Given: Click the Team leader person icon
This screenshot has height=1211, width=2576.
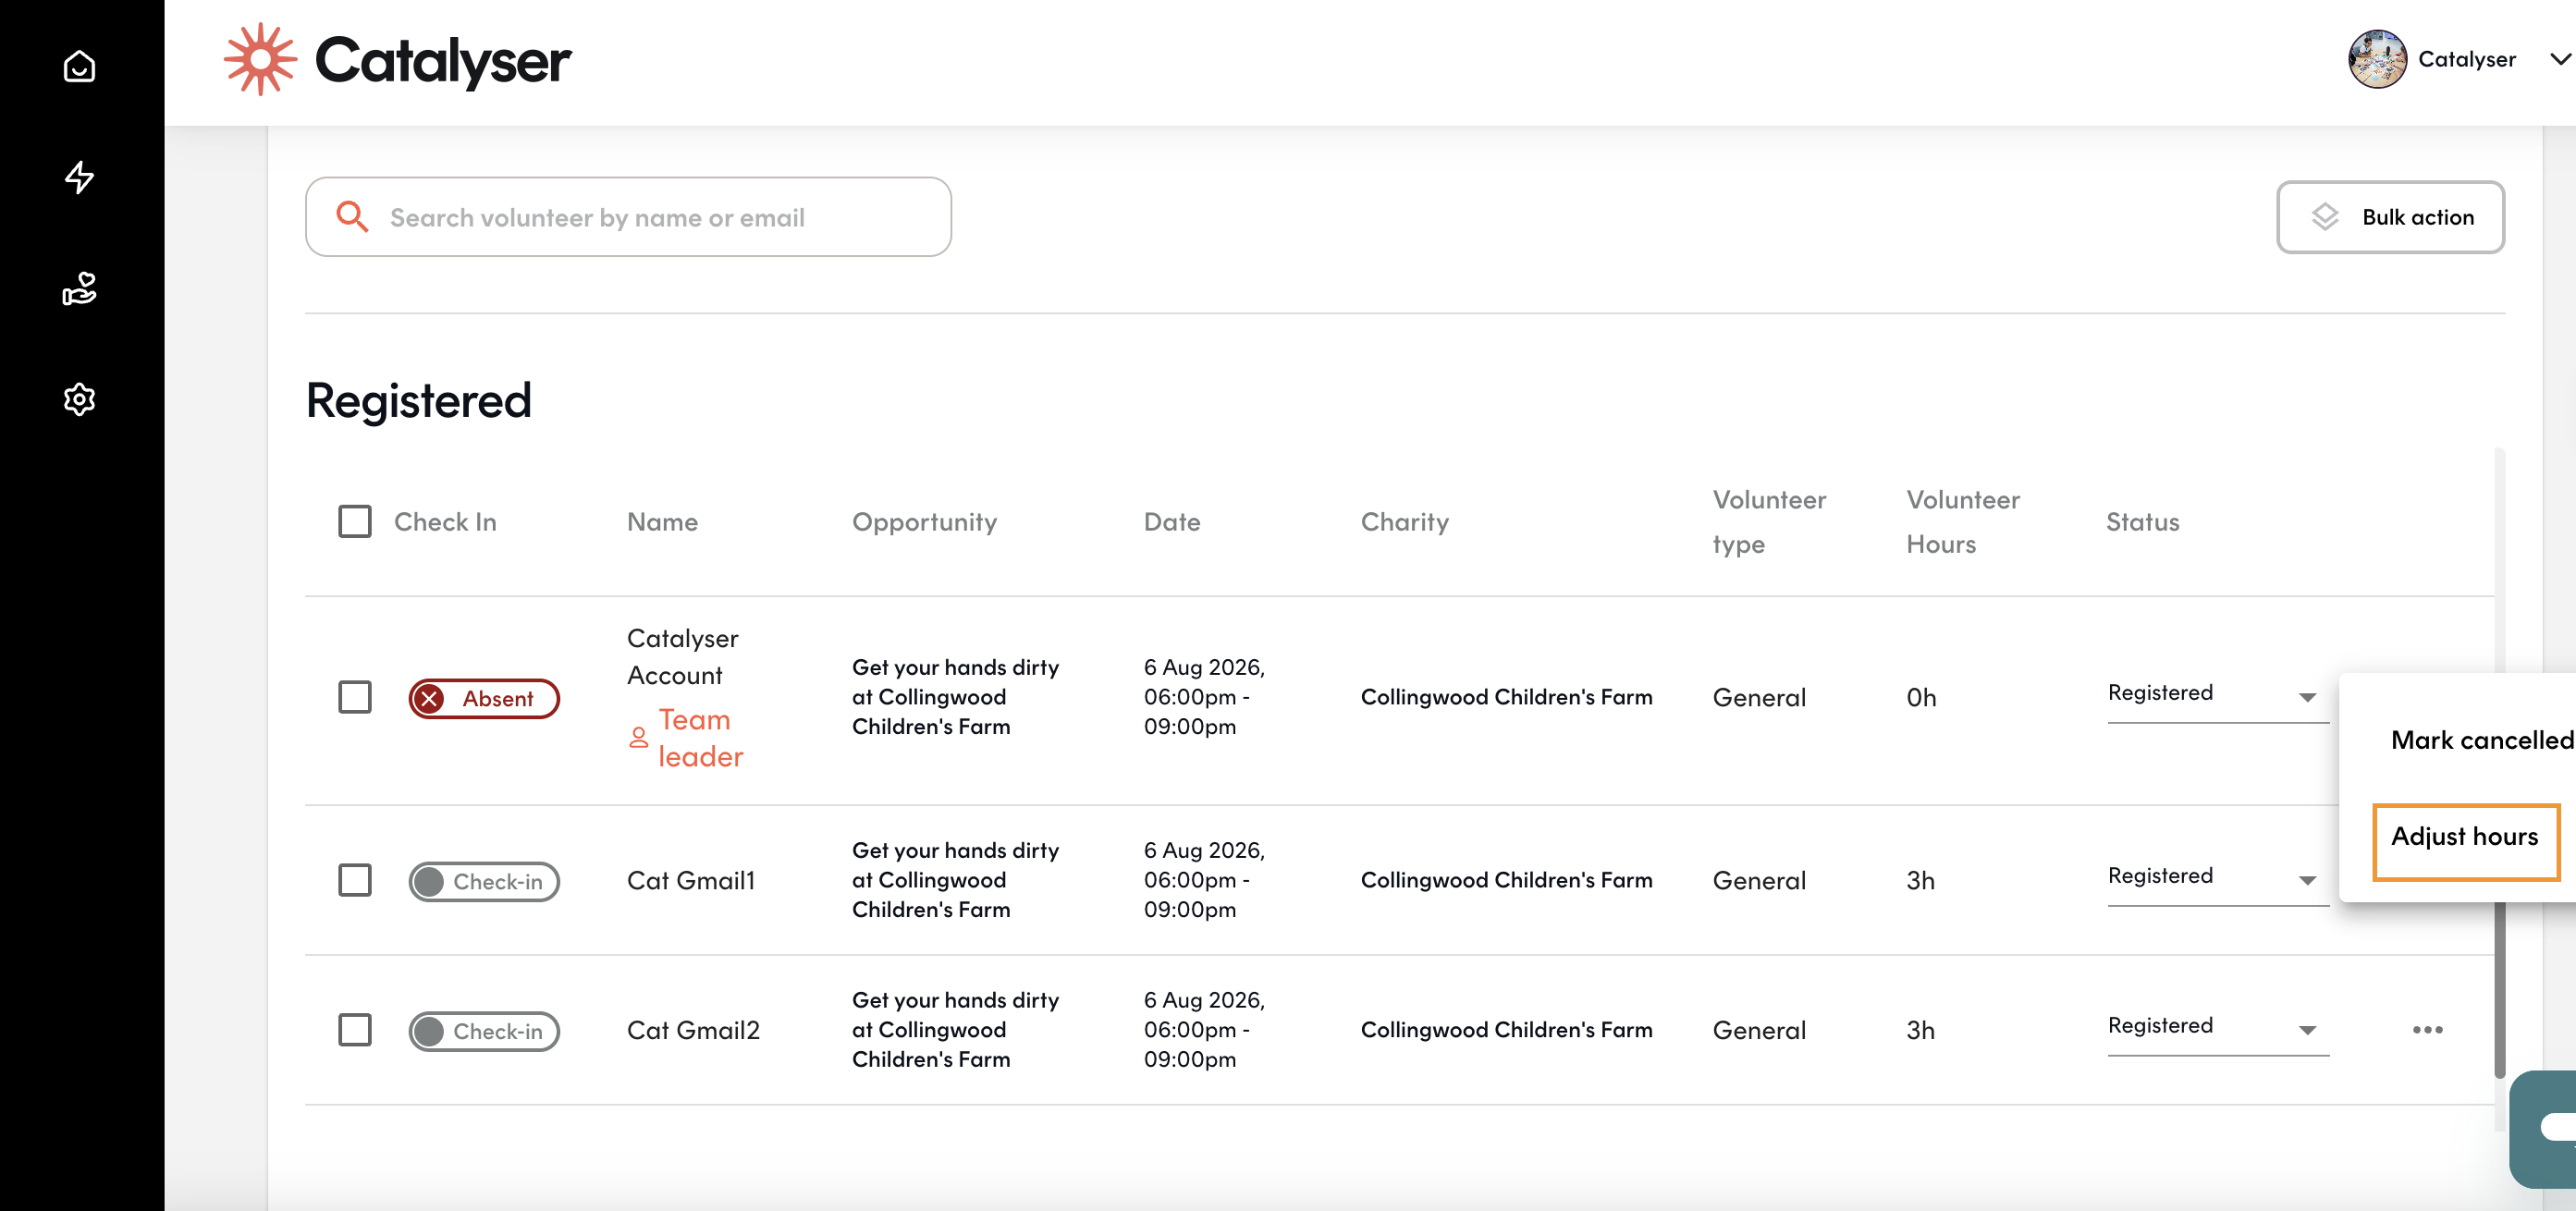Looking at the screenshot, I should coord(638,738).
